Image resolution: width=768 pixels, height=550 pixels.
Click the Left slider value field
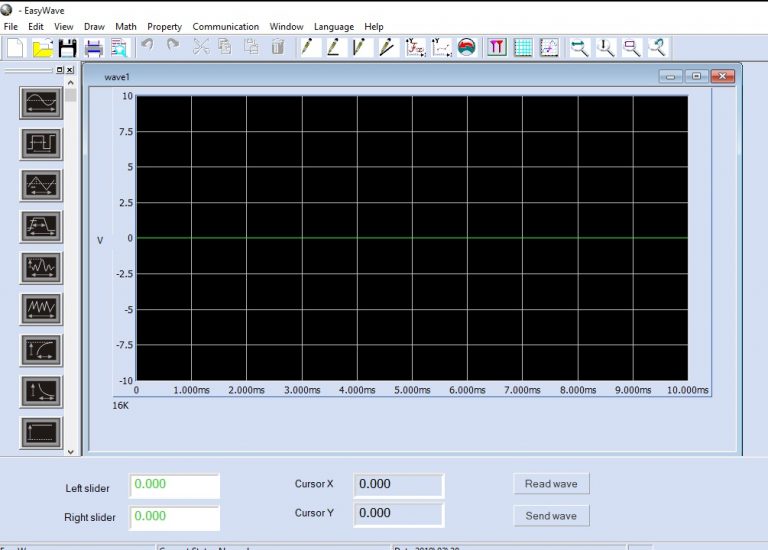pyautogui.click(x=174, y=485)
